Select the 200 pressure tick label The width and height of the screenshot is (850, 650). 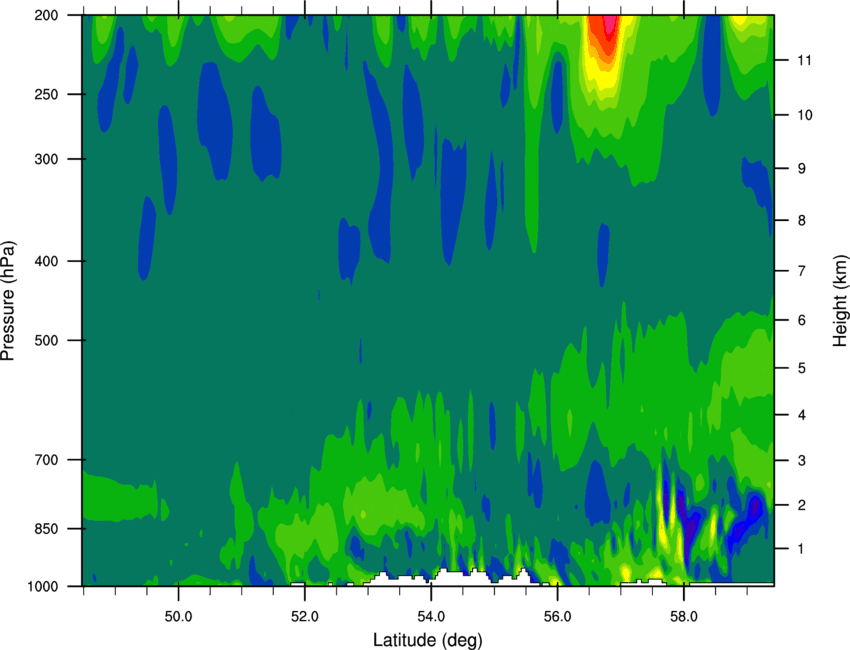46,15
